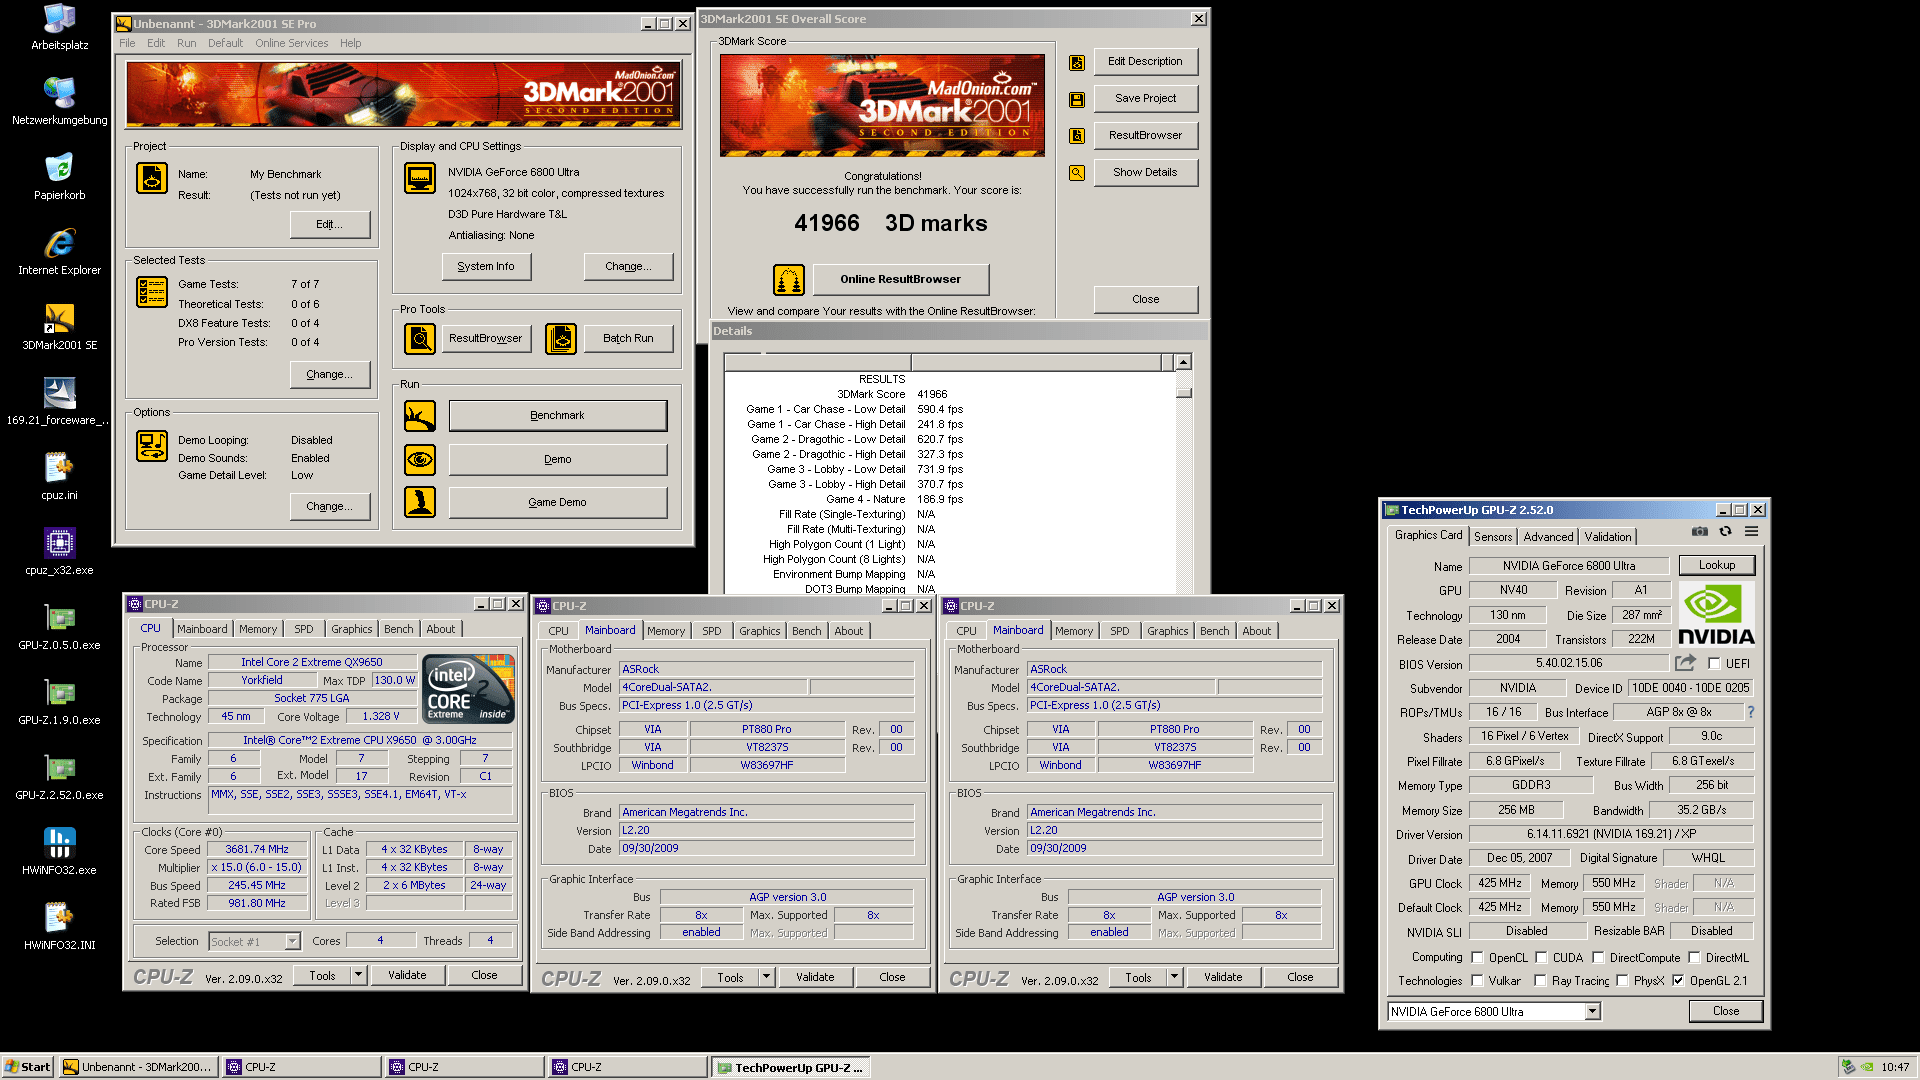This screenshot has height=1080, width=1920.
Task: Switch to Sensors tab in GPU-Z
Action: (1493, 537)
